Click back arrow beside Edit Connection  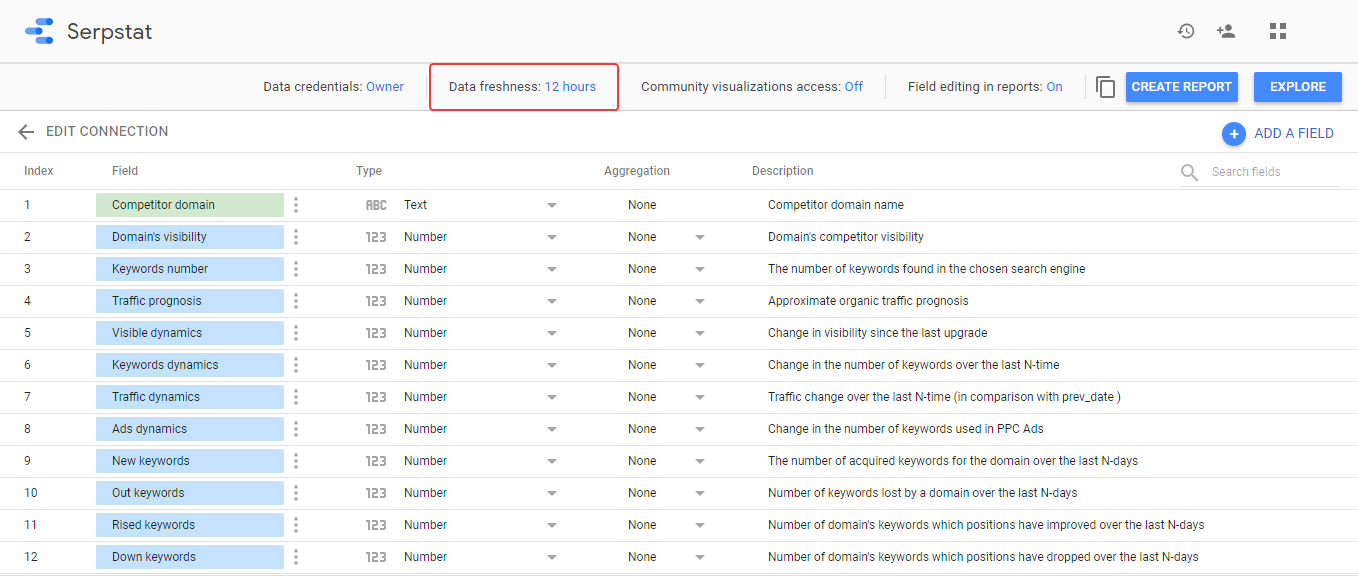(26, 132)
